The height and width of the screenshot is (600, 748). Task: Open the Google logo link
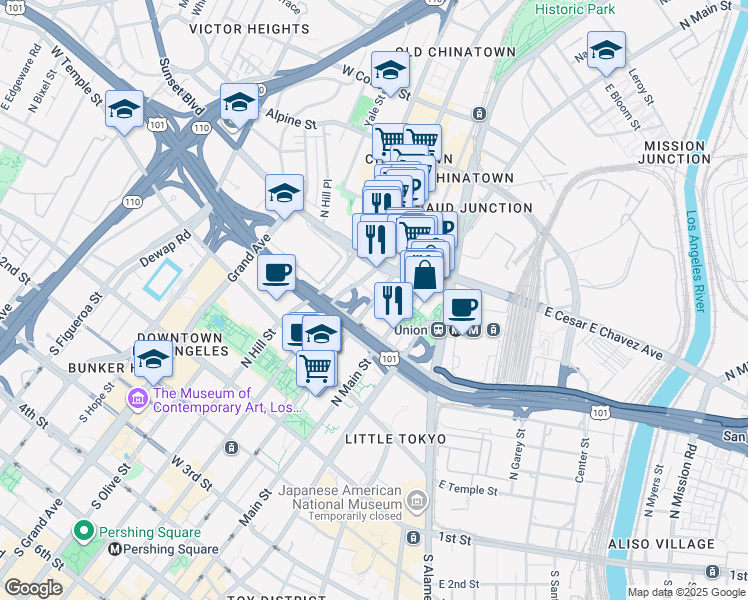(x=33, y=588)
